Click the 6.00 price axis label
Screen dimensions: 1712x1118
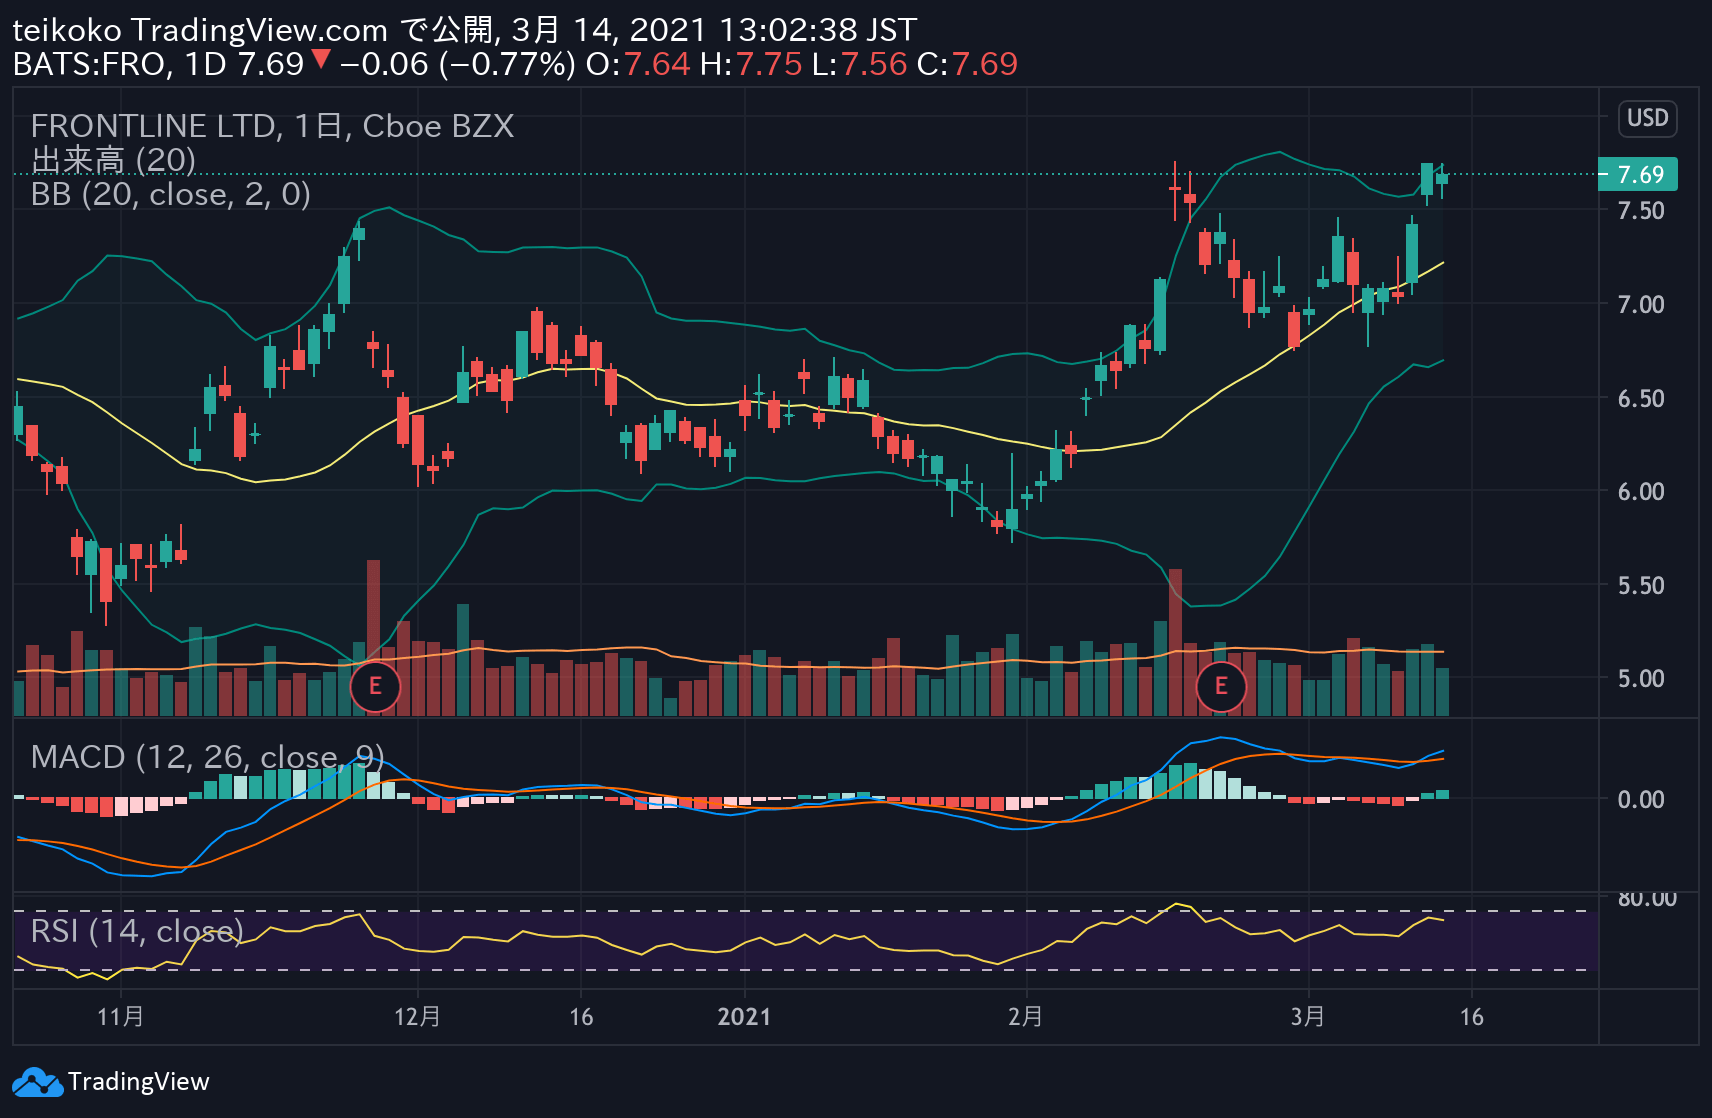[1641, 492]
